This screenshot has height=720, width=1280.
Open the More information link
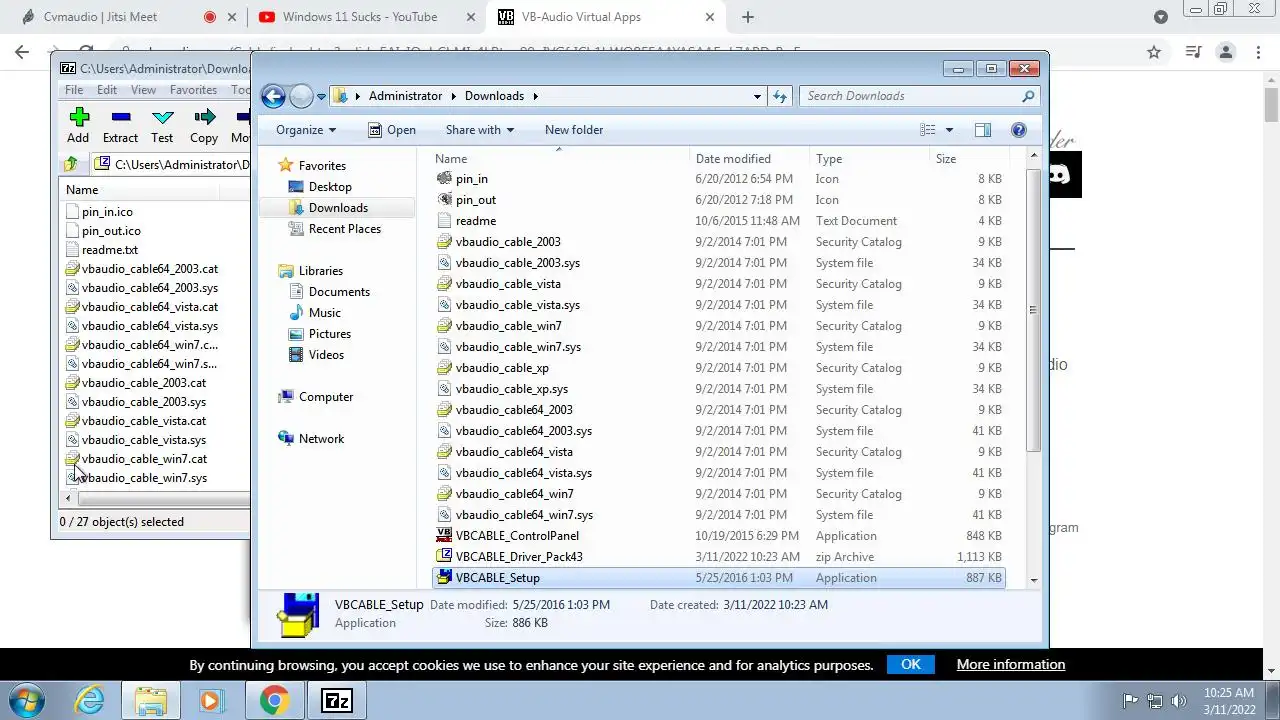click(x=1011, y=664)
